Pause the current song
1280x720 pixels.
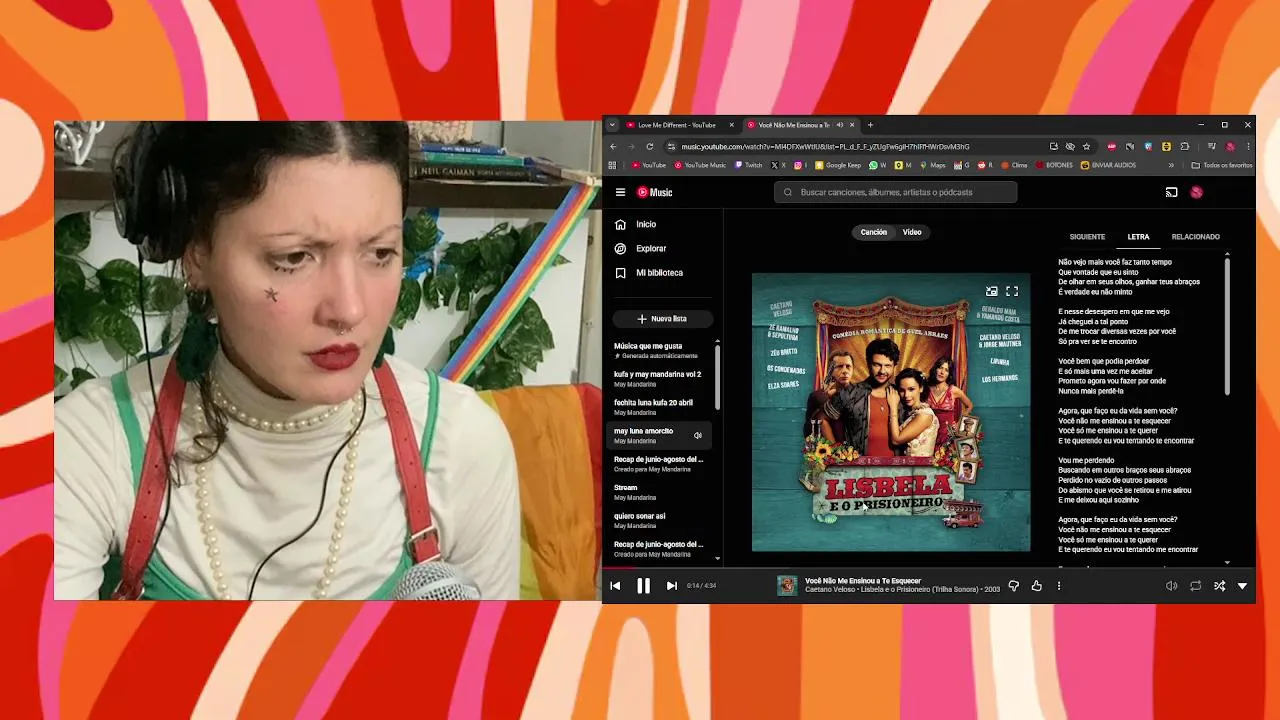(643, 586)
